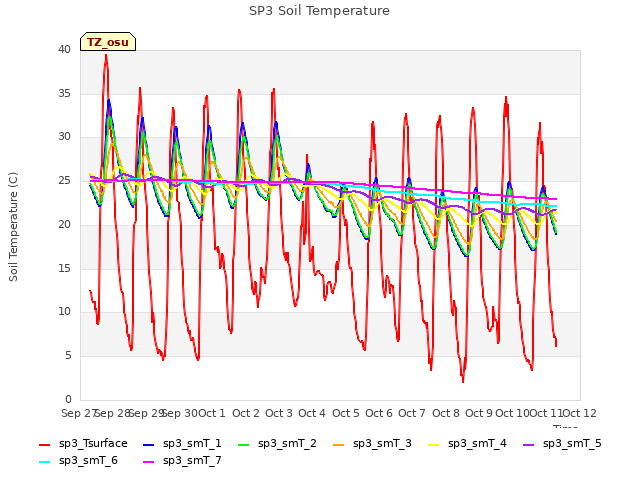Viewport: 640px width, 480px height.
Task: Click the Oct 7 x-axis tick label
Action: 412,413
